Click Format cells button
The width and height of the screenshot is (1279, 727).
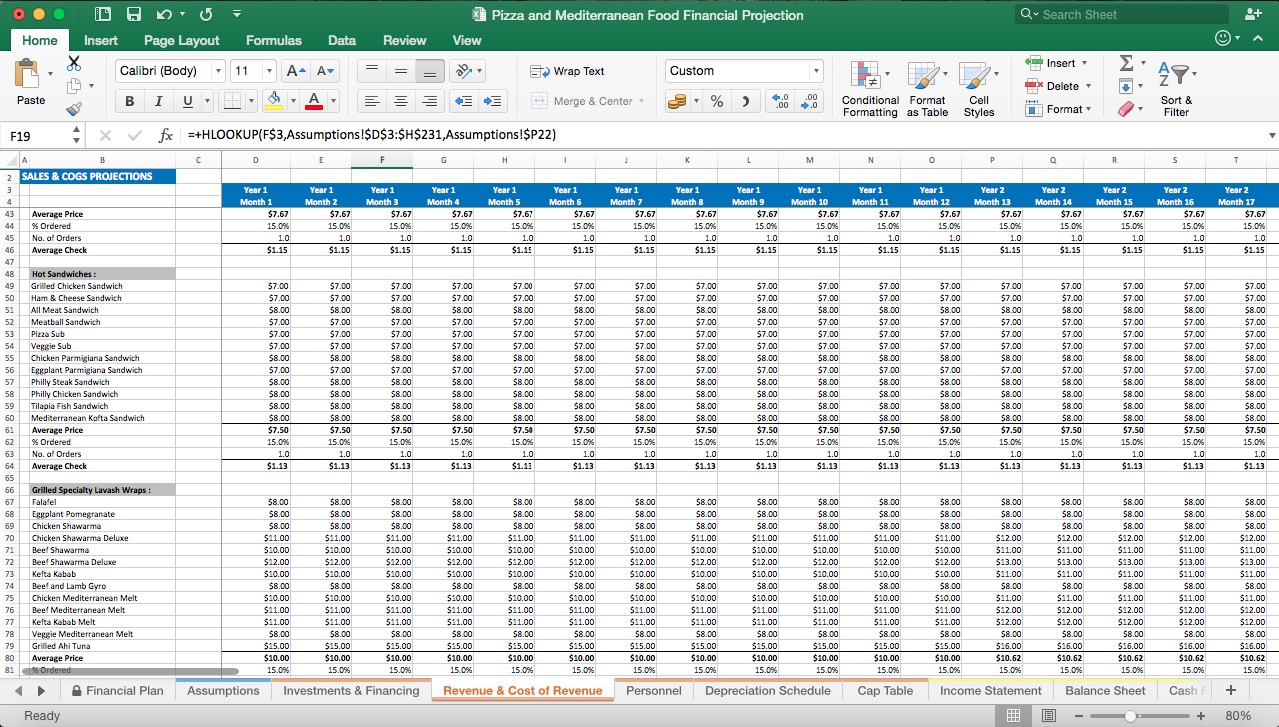(1059, 109)
